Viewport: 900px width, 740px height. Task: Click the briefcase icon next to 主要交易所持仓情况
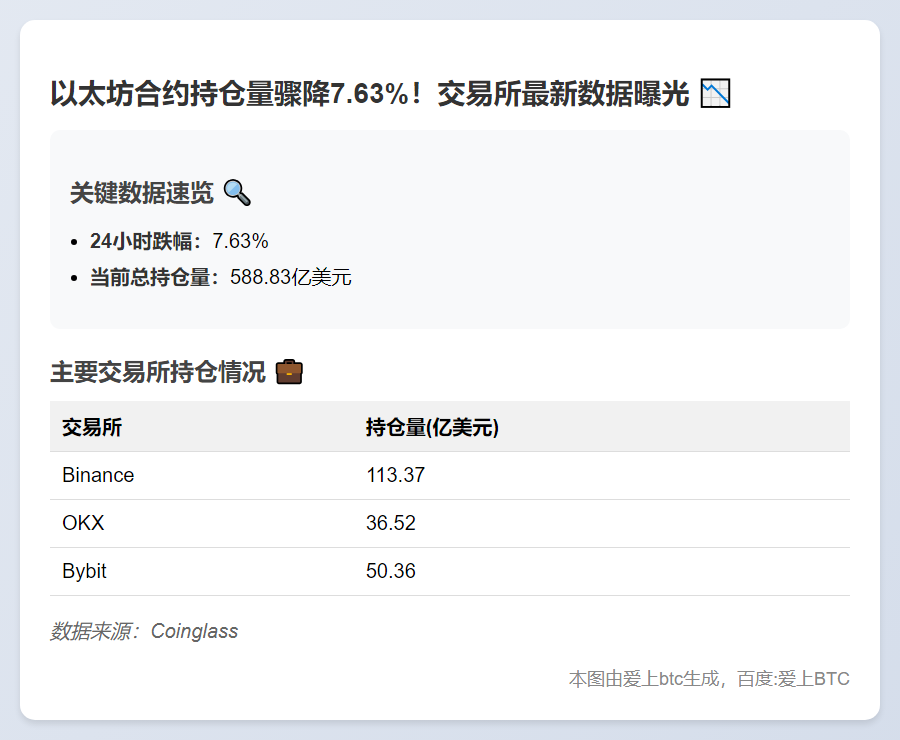(290, 370)
